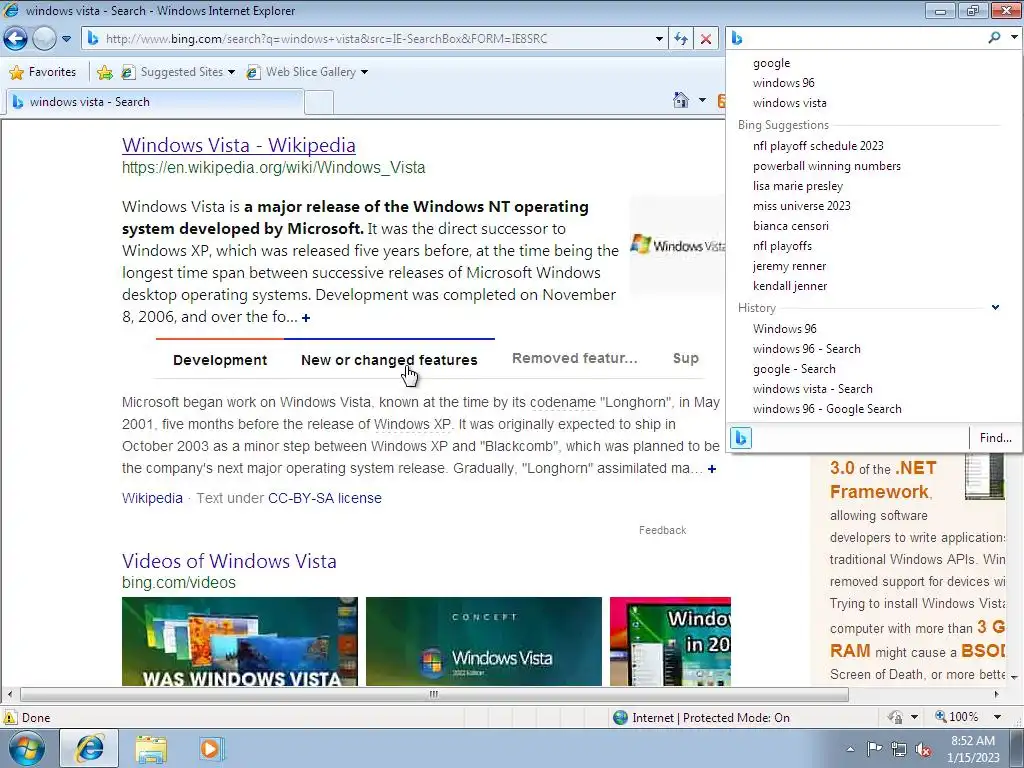Open Web Slice Gallery dropdown
This screenshot has width=1024, height=768.
[x=306, y=72]
